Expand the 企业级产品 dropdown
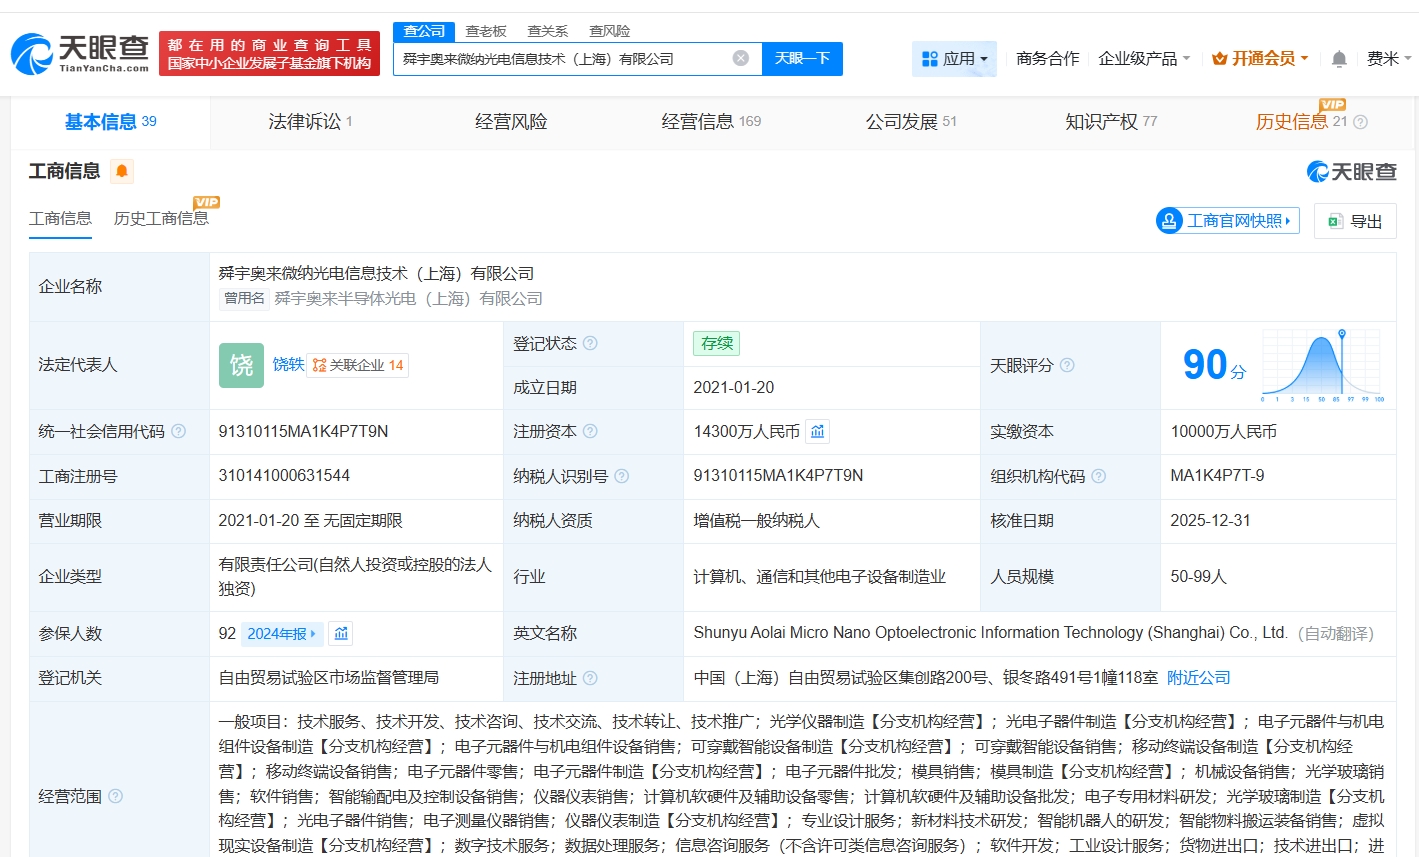Screen dimensions: 1419x857 click(1144, 59)
